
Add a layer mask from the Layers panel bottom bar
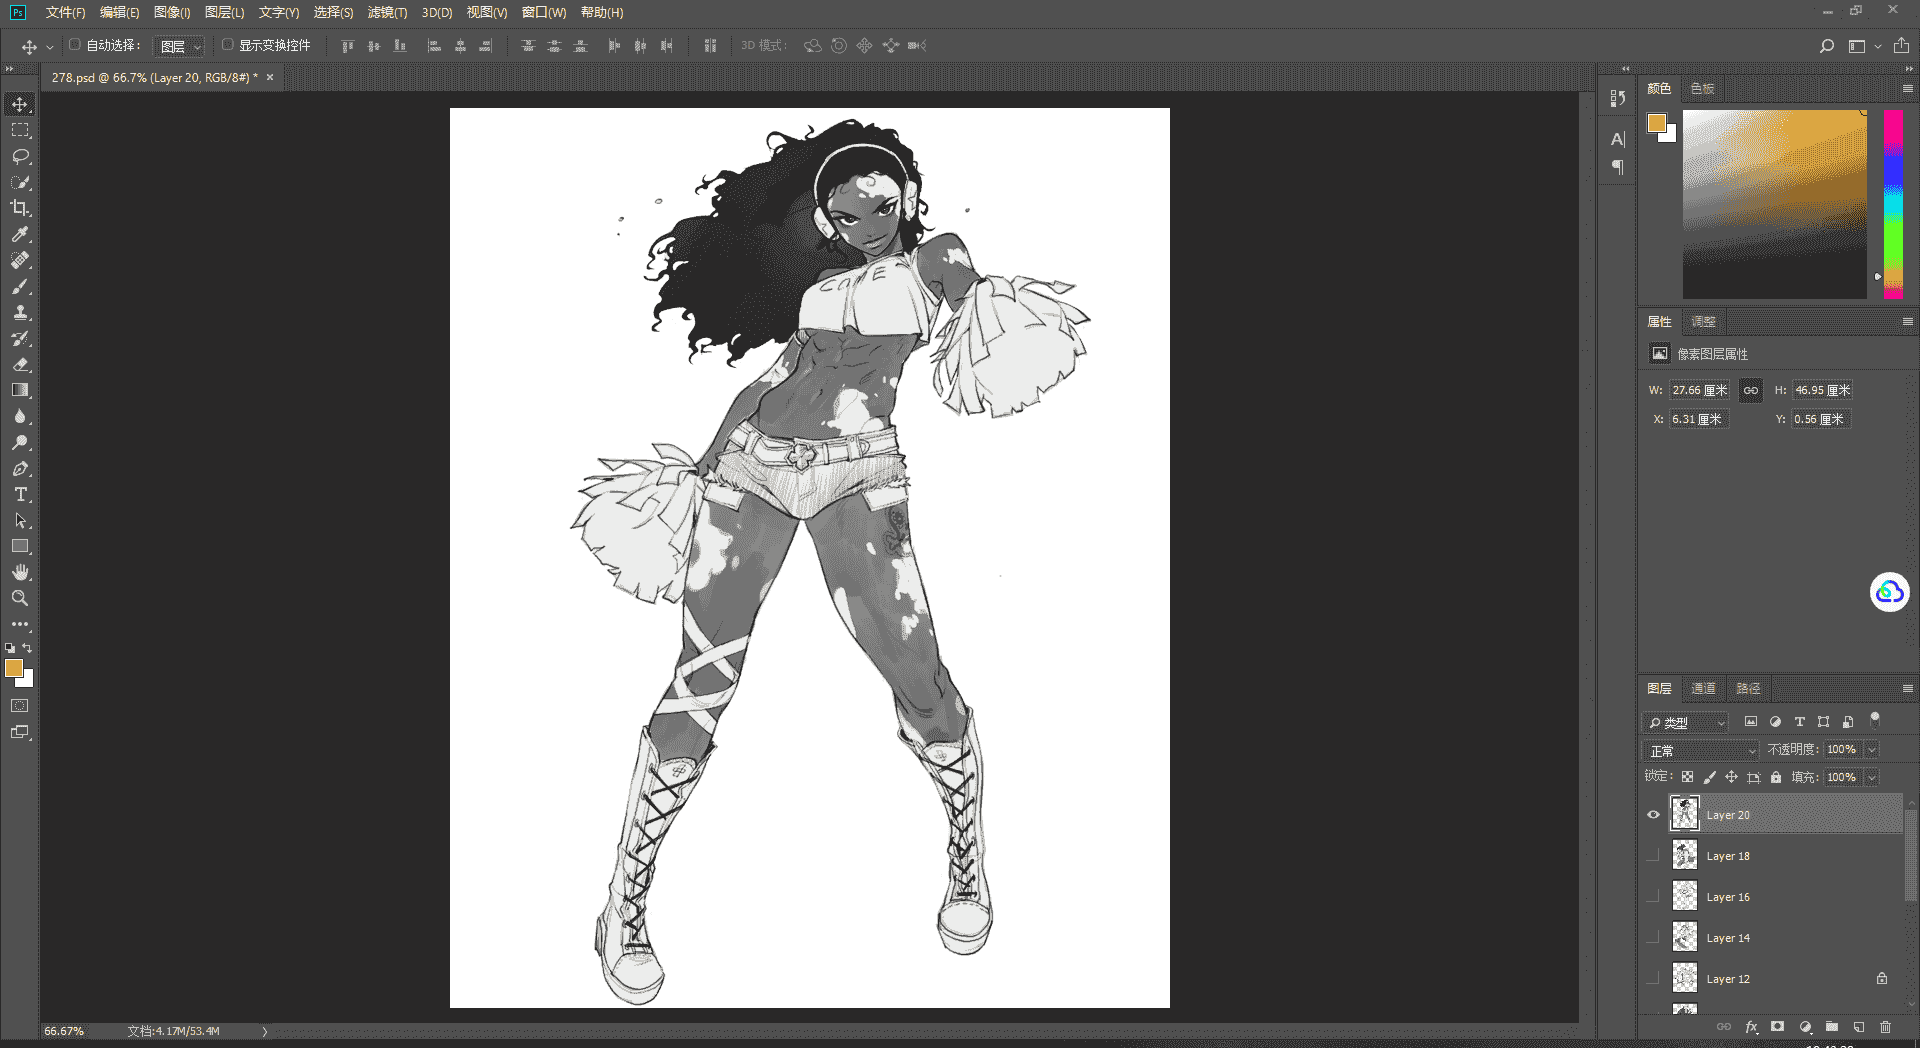(x=1777, y=1027)
